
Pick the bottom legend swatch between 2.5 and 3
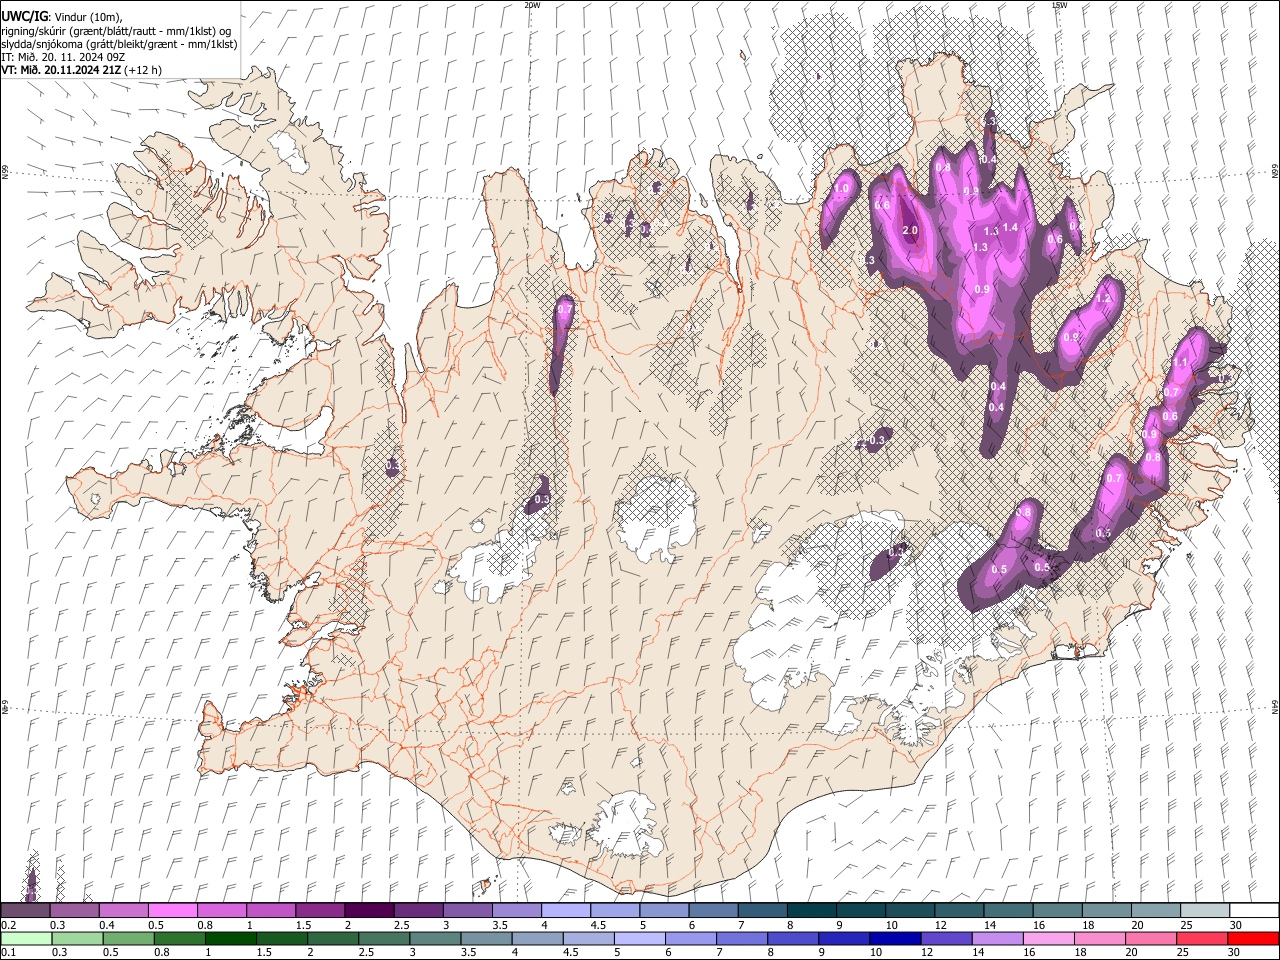coord(384,939)
